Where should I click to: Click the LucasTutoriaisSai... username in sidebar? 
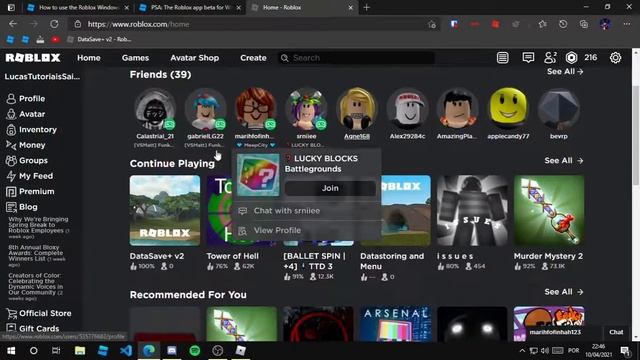click(42, 77)
